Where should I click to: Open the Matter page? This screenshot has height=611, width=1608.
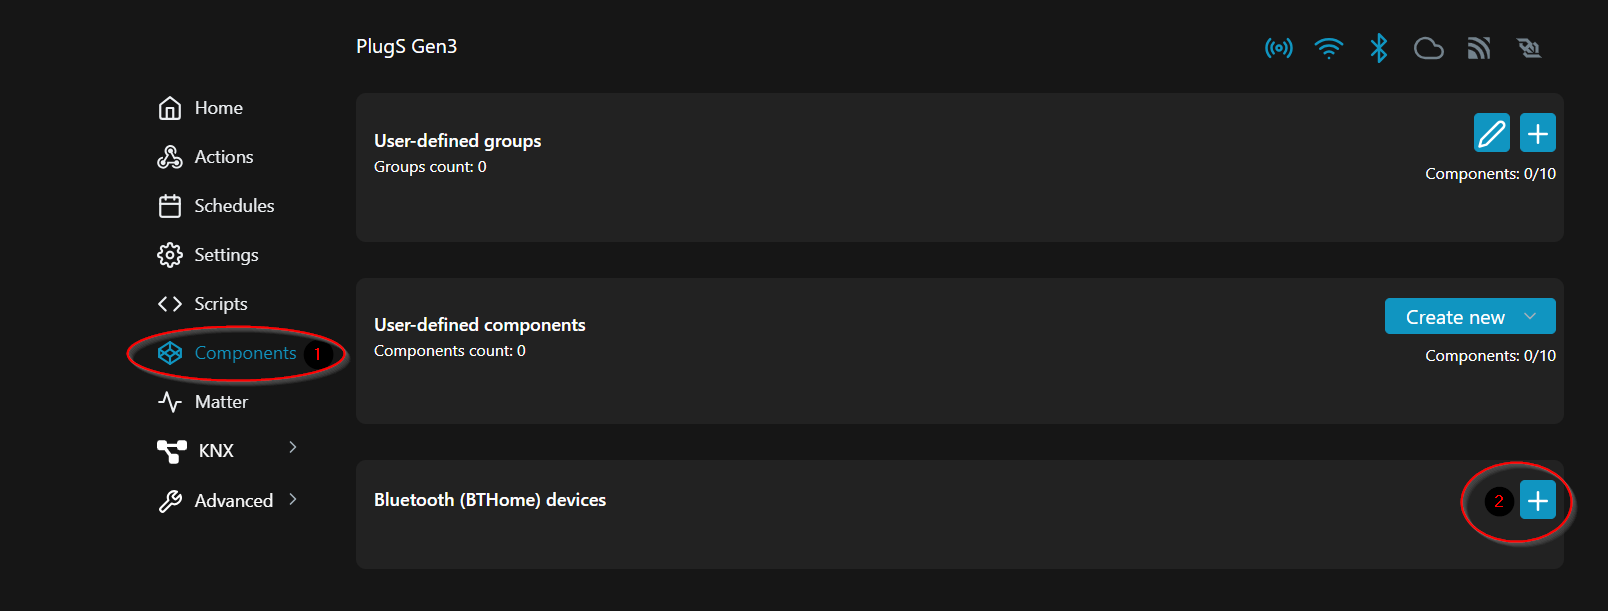point(221,402)
